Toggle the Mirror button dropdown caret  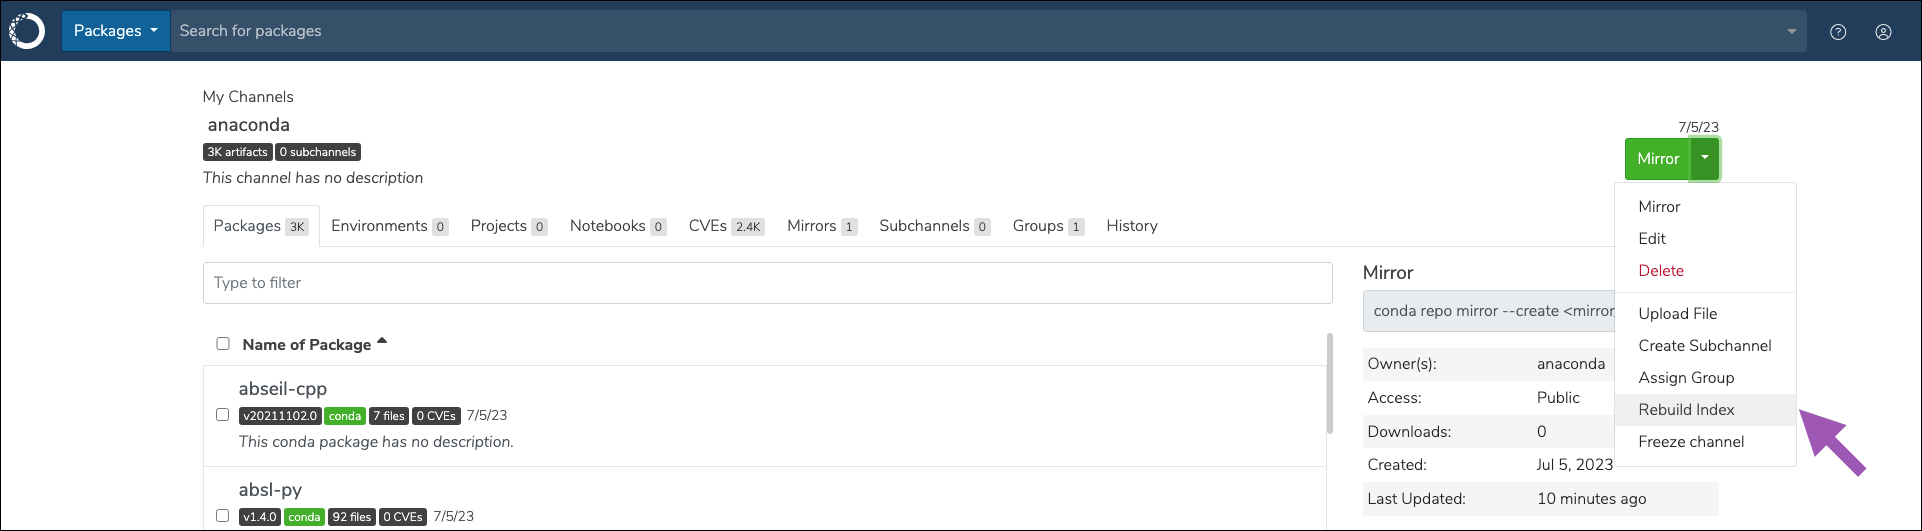click(x=1705, y=159)
